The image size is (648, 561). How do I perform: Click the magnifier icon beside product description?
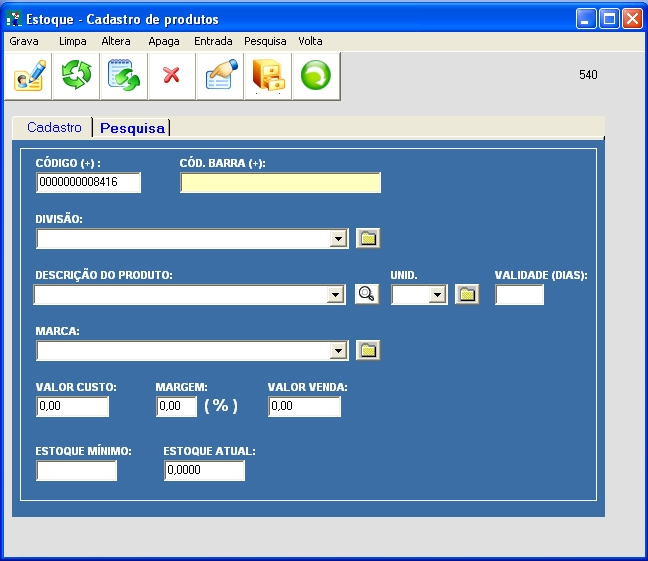point(367,294)
